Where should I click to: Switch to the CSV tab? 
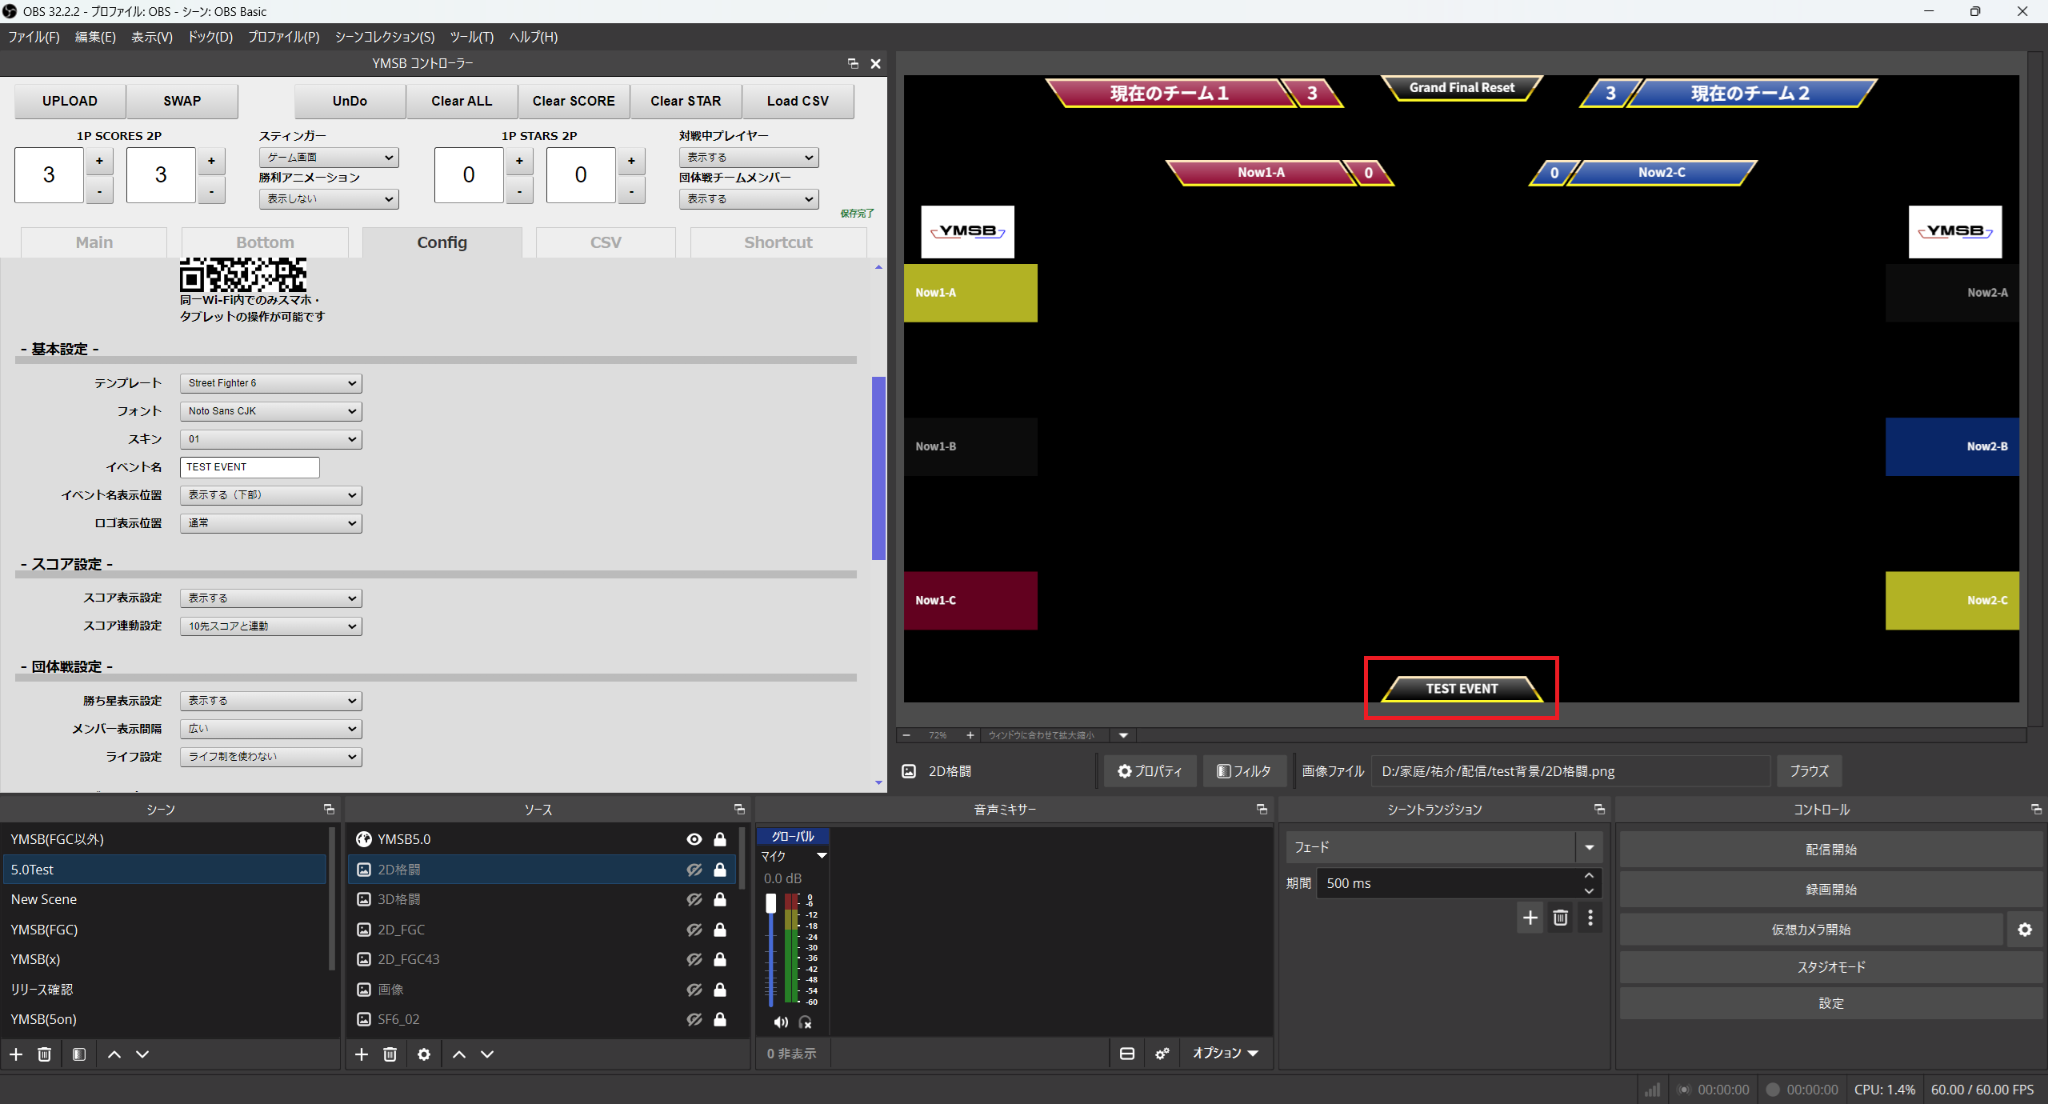pyautogui.click(x=606, y=242)
